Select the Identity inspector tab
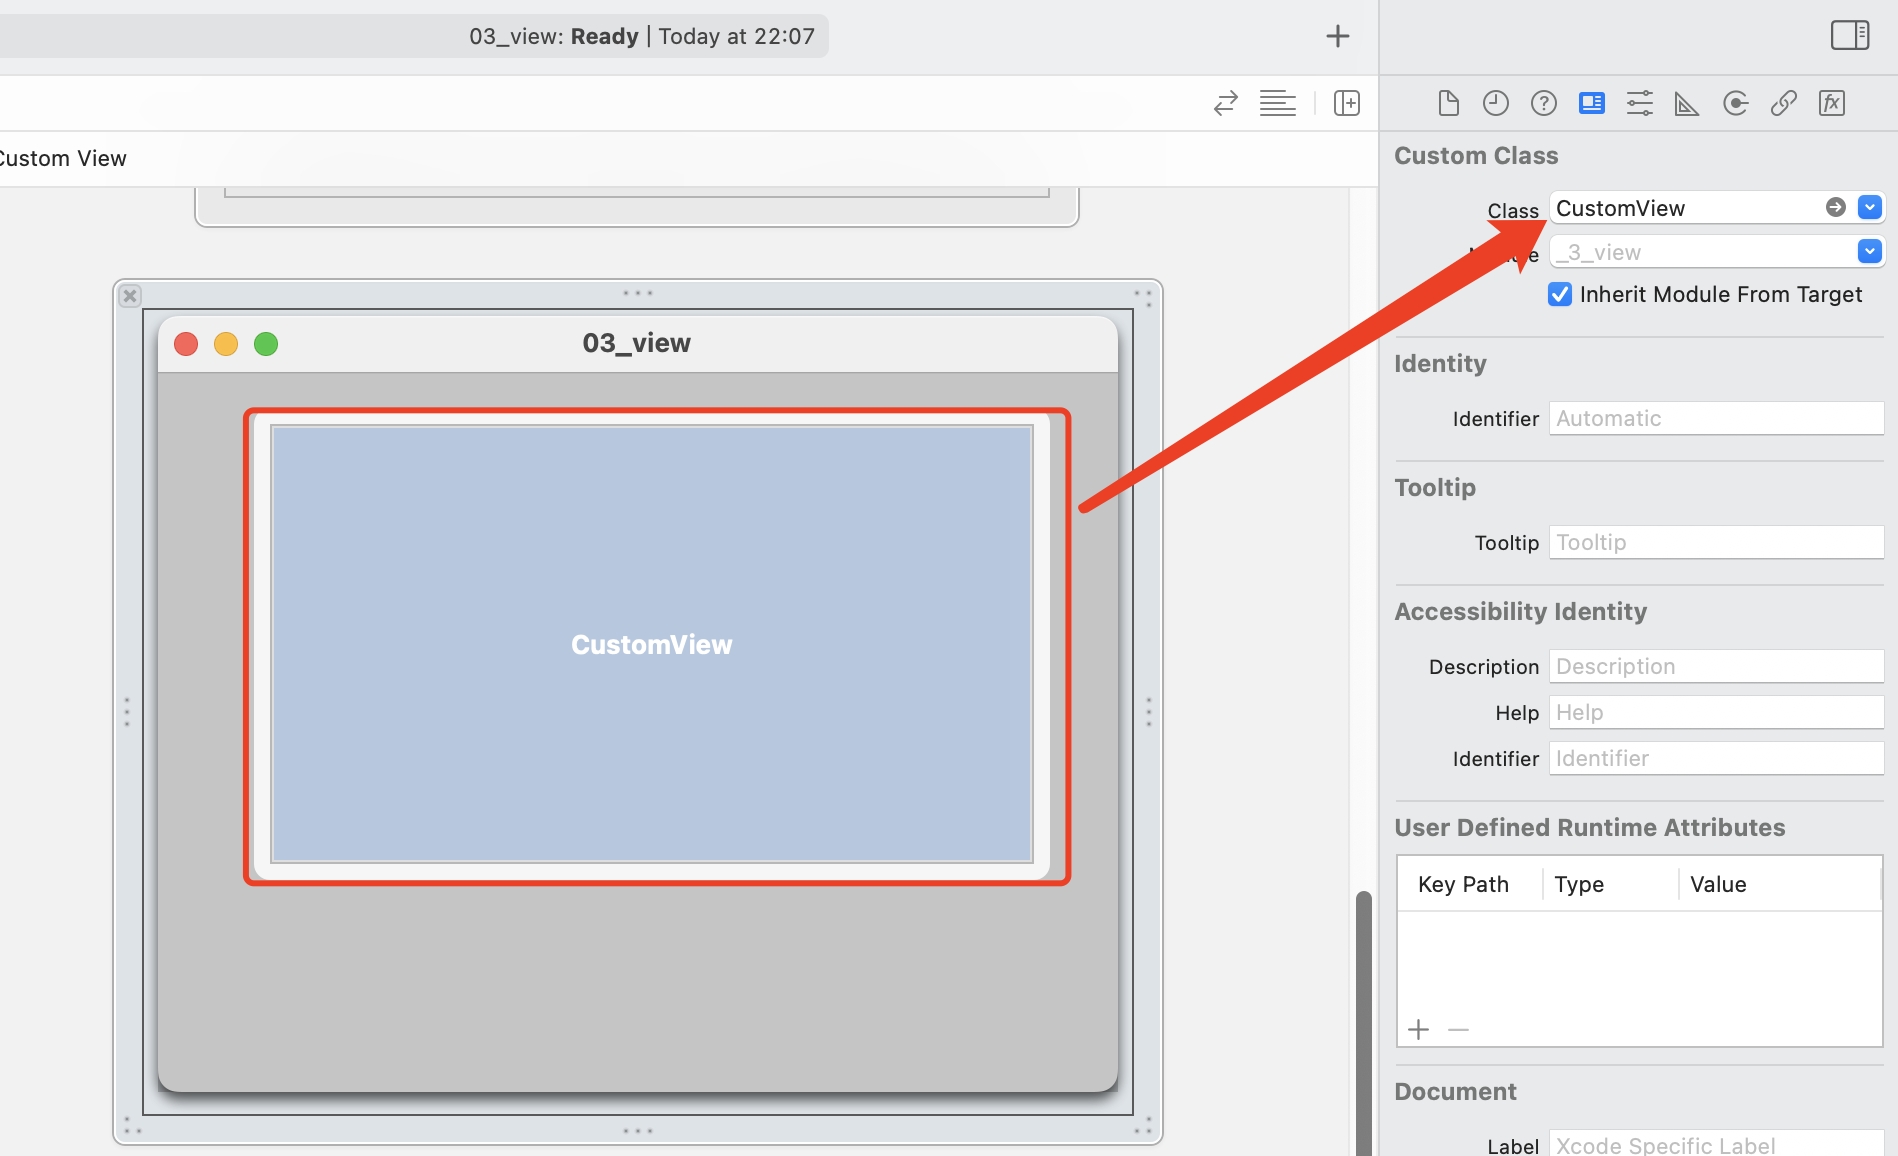The height and width of the screenshot is (1156, 1898). (x=1592, y=103)
